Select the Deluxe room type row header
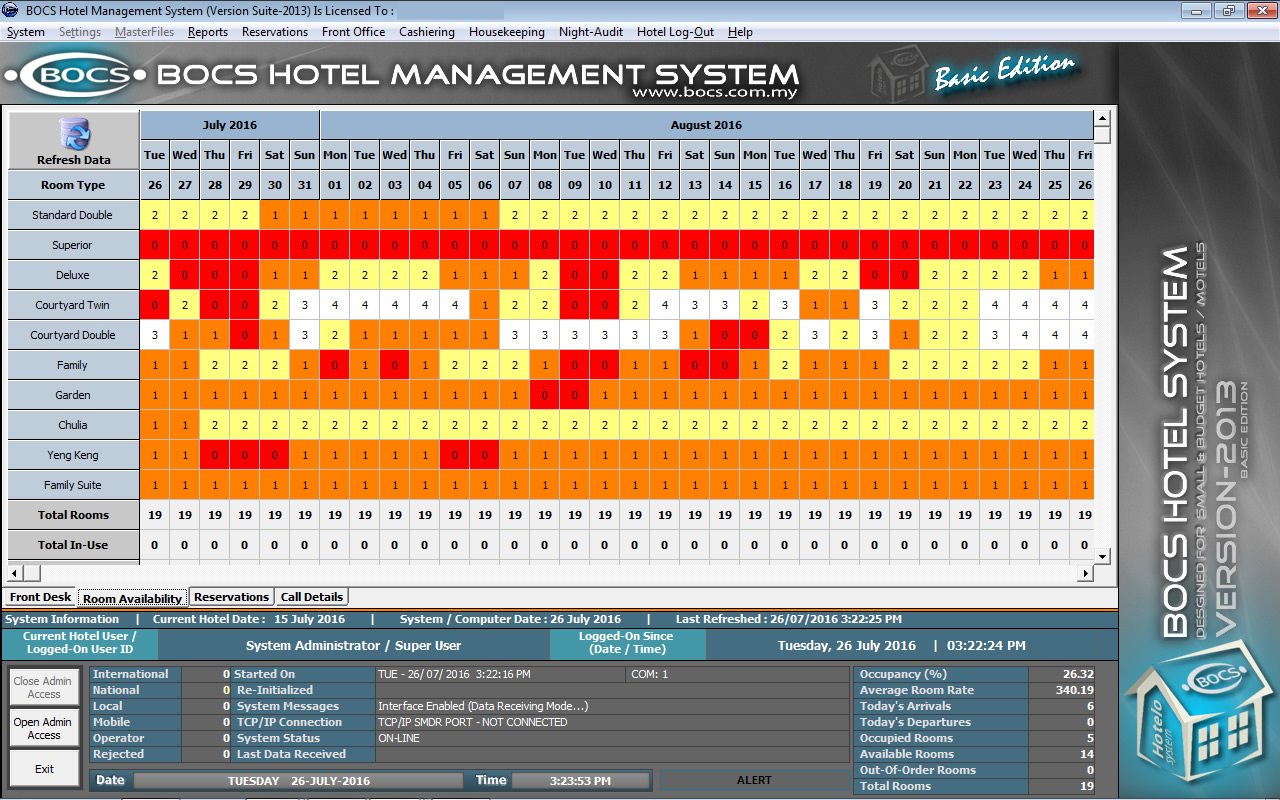1280x800 pixels. pos(72,275)
